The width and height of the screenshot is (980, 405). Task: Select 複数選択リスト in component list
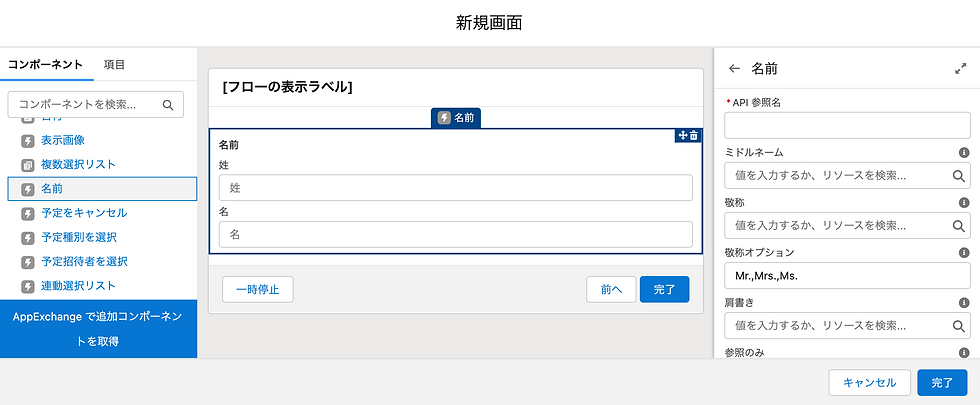click(x=78, y=164)
